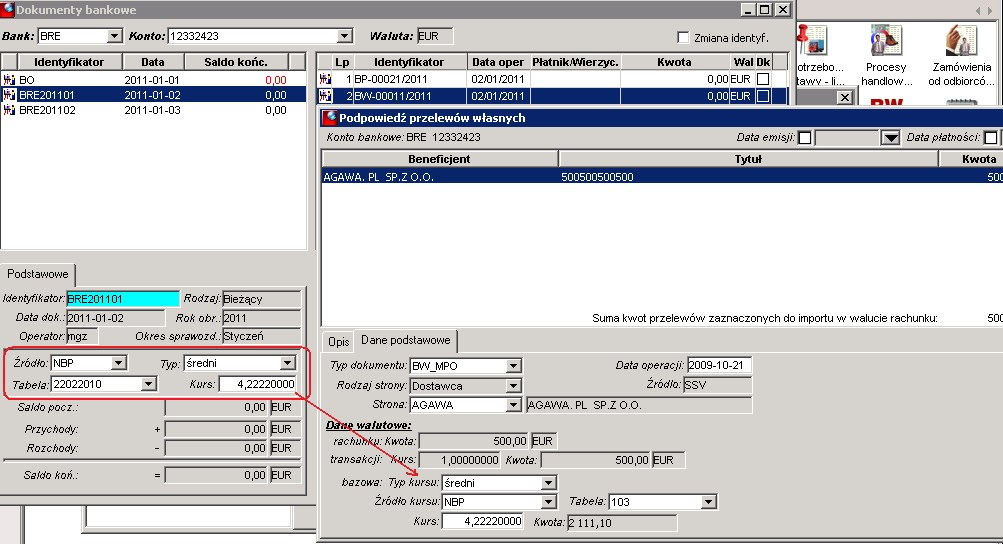Enable the Data emisji checkbox

coord(805,138)
